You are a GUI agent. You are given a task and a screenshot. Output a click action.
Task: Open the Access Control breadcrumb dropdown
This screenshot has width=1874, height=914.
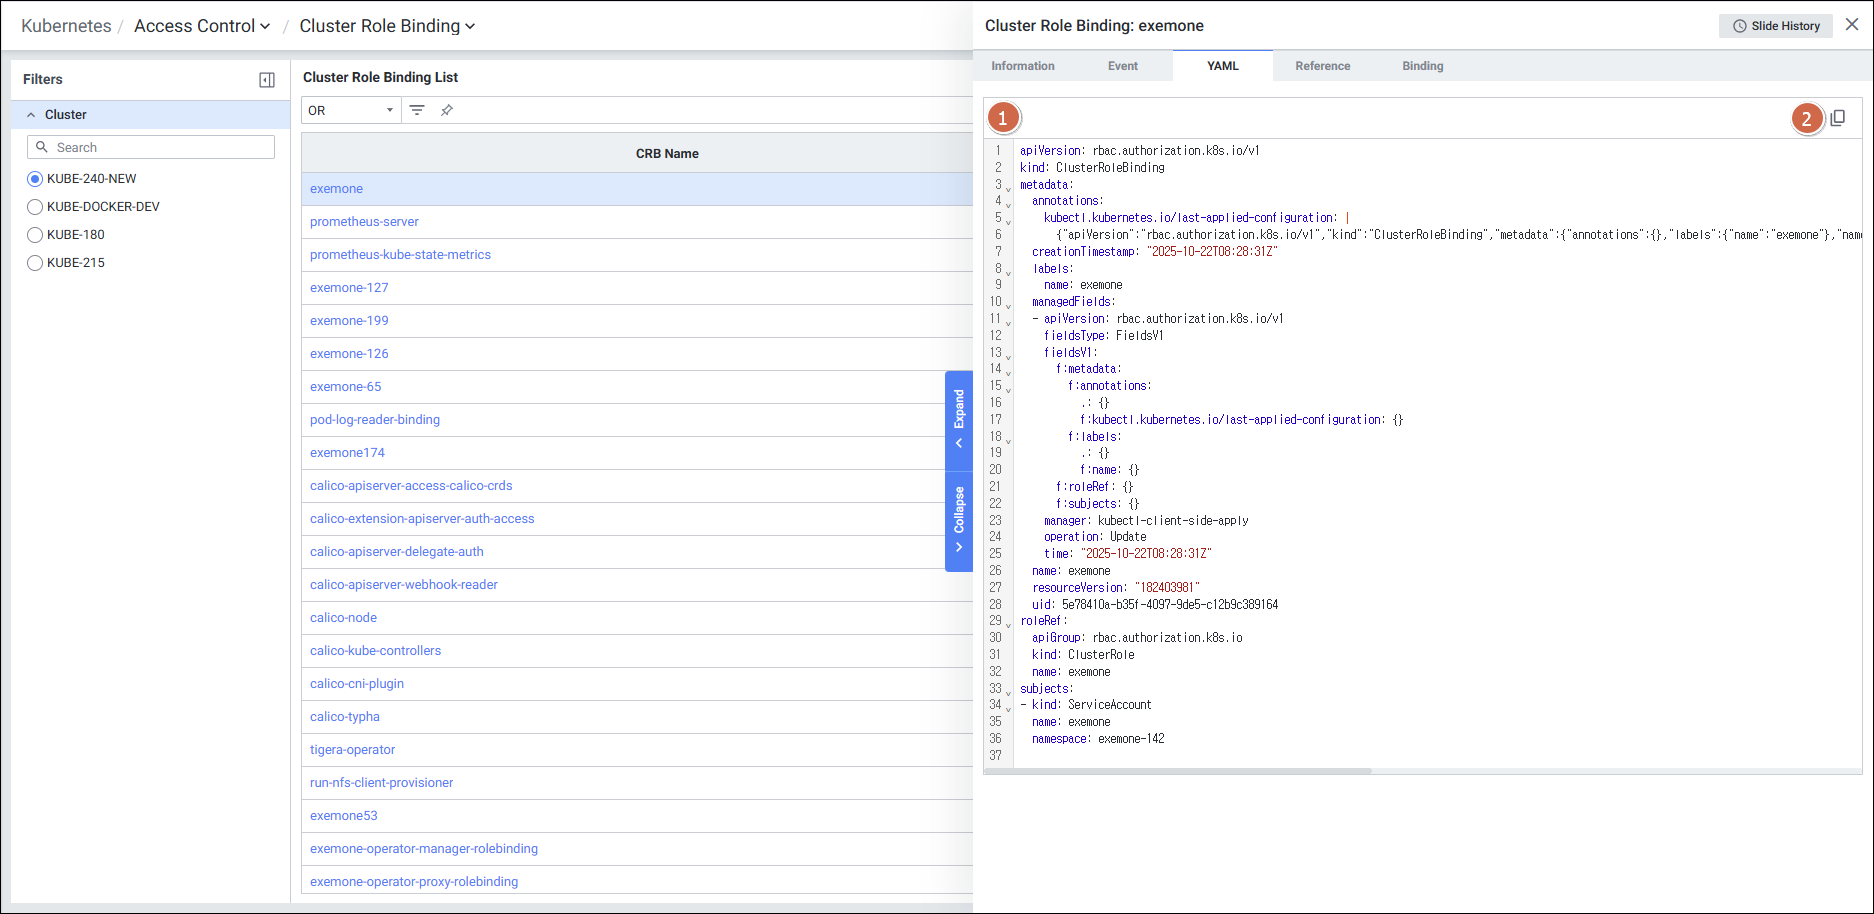pos(202,26)
